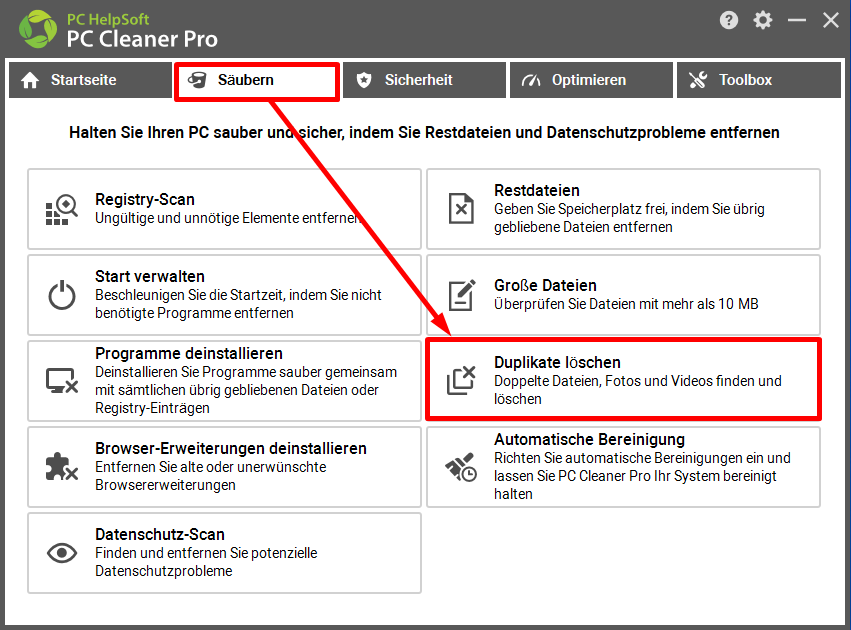This screenshot has width=851, height=630.
Task: Click the wrench icon on Toolbox
Action: [698, 80]
